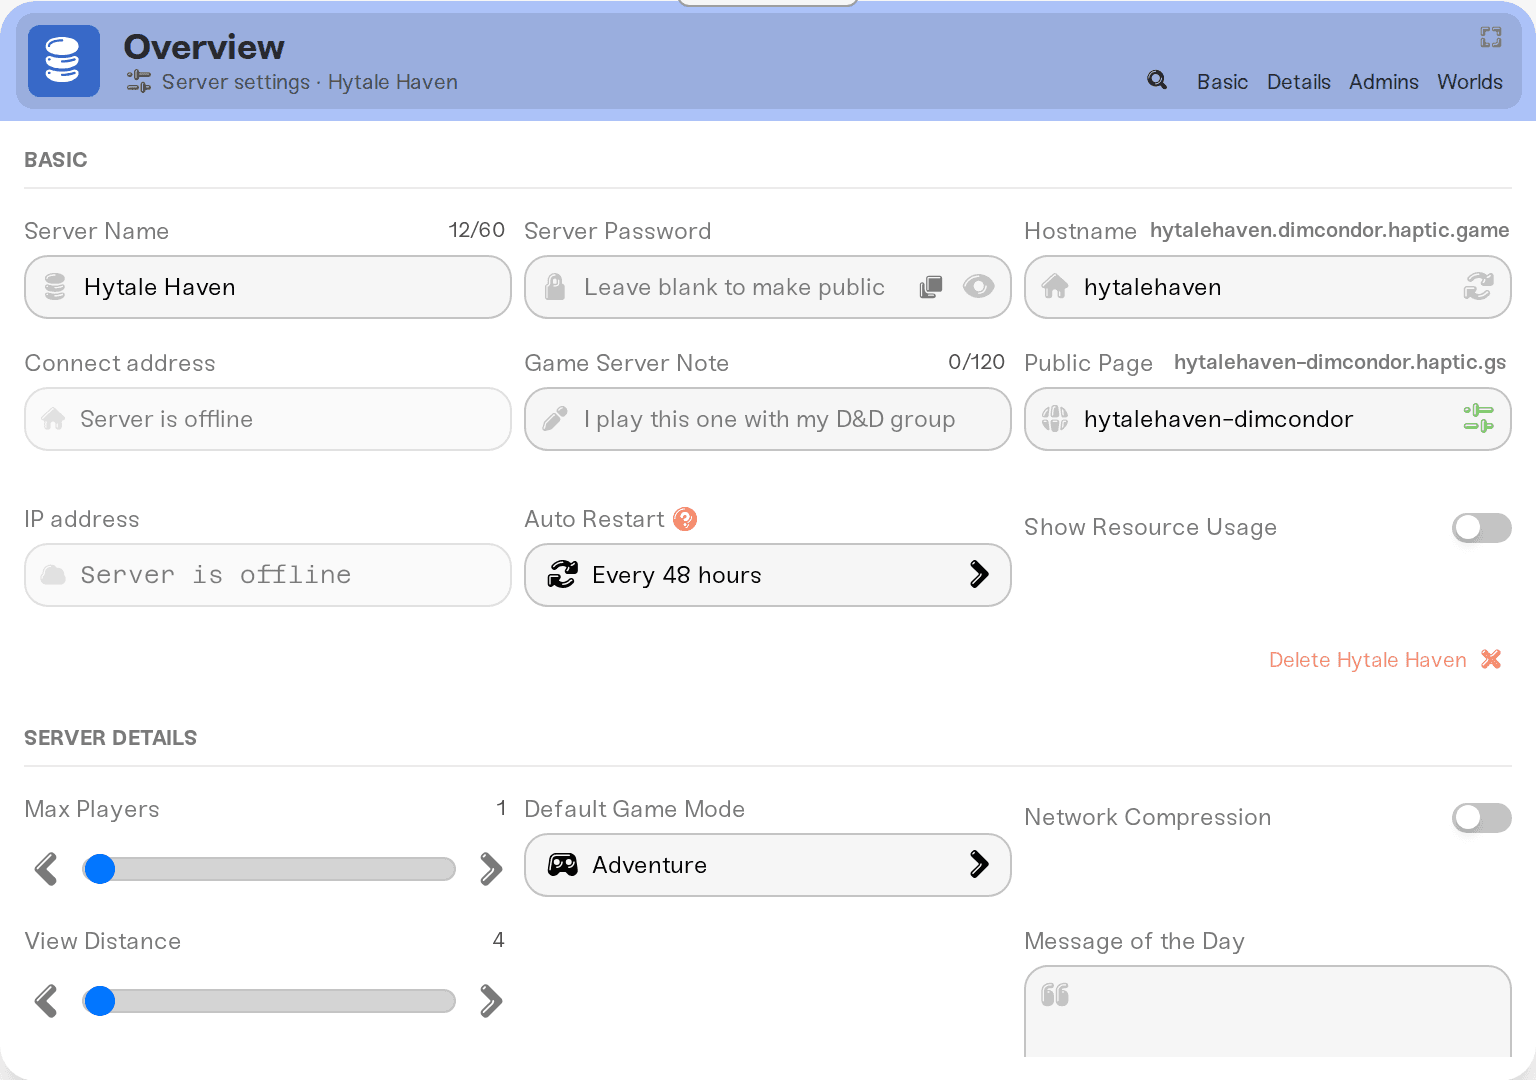Decrease Max Players with left chevron
Image resolution: width=1536 pixels, height=1080 pixels.
click(46, 869)
